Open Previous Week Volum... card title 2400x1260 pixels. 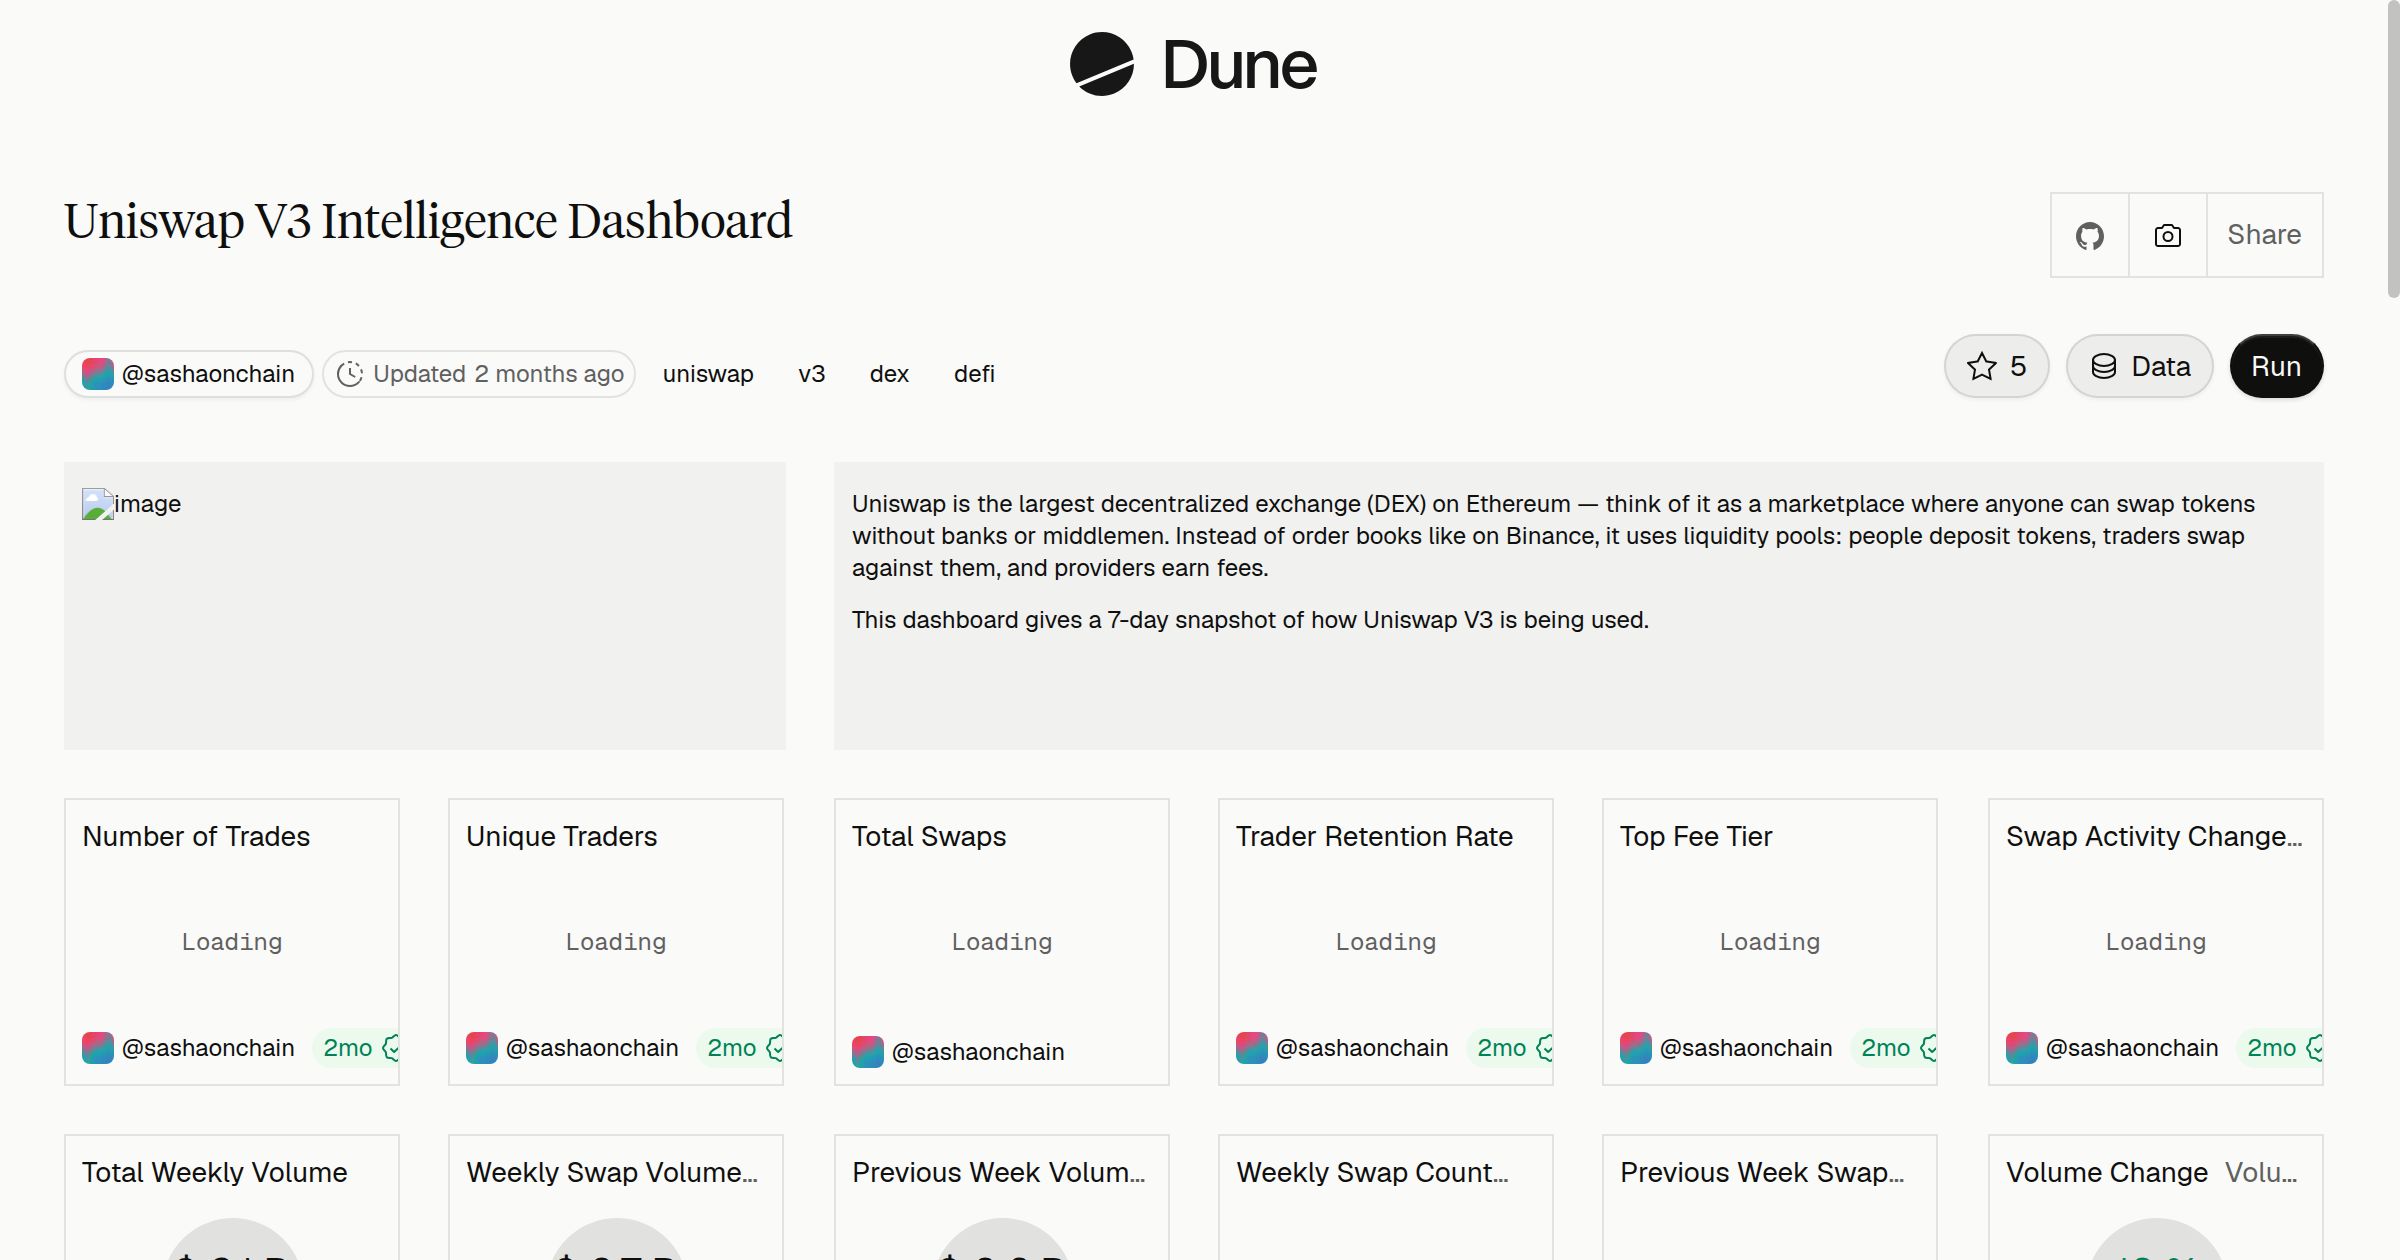click(998, 1172)
